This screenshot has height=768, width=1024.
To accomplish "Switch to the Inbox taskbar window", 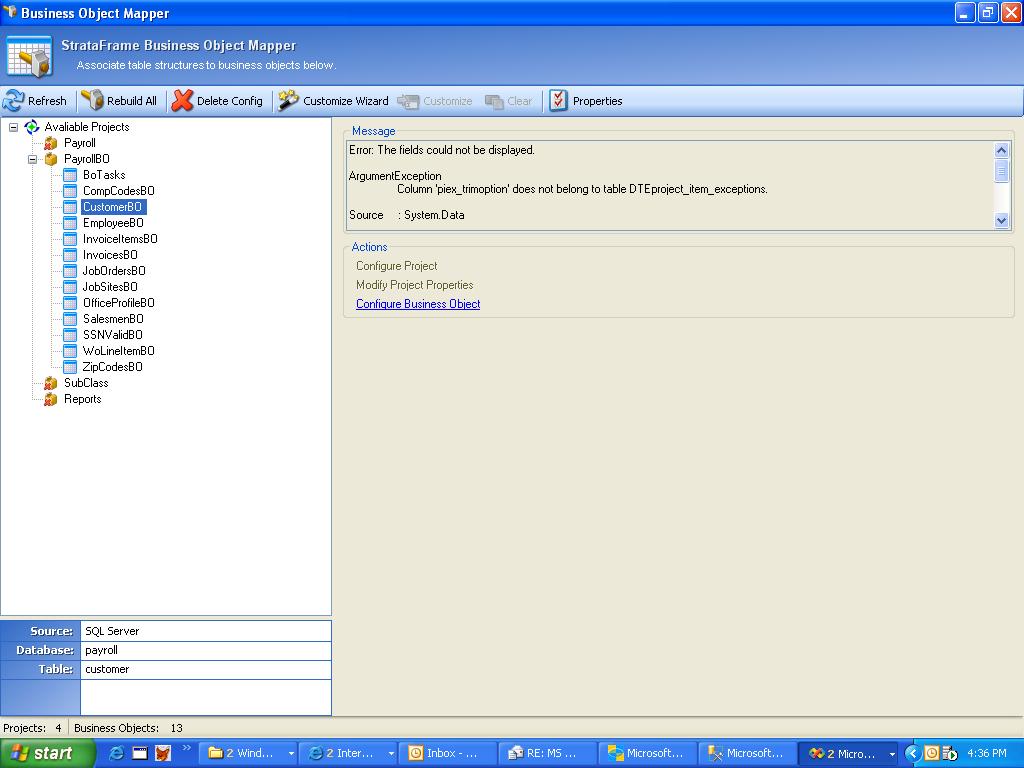I will click(447, 753).
